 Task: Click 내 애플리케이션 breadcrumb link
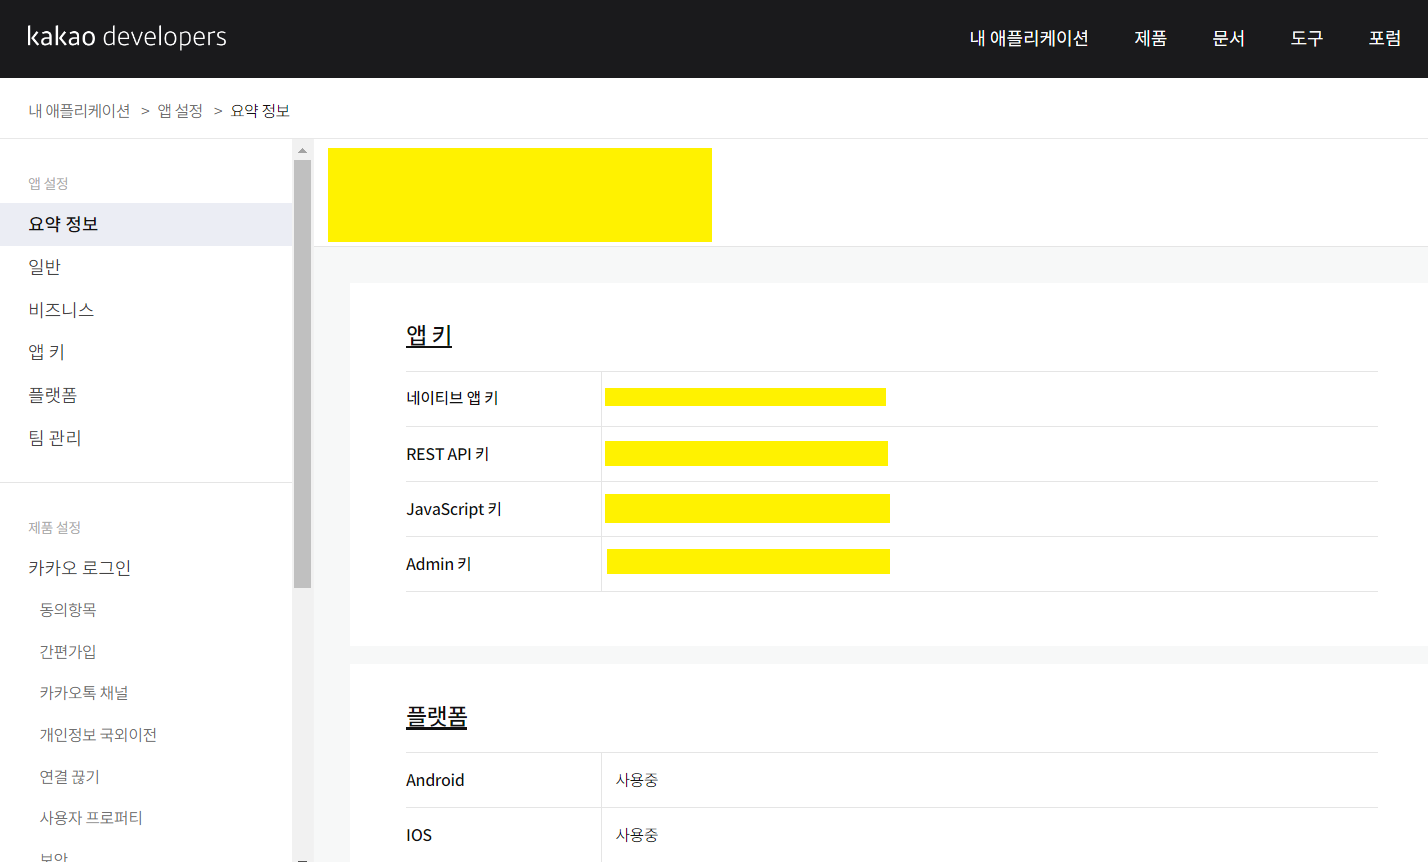pyautogui.click(x=79, y=111)
